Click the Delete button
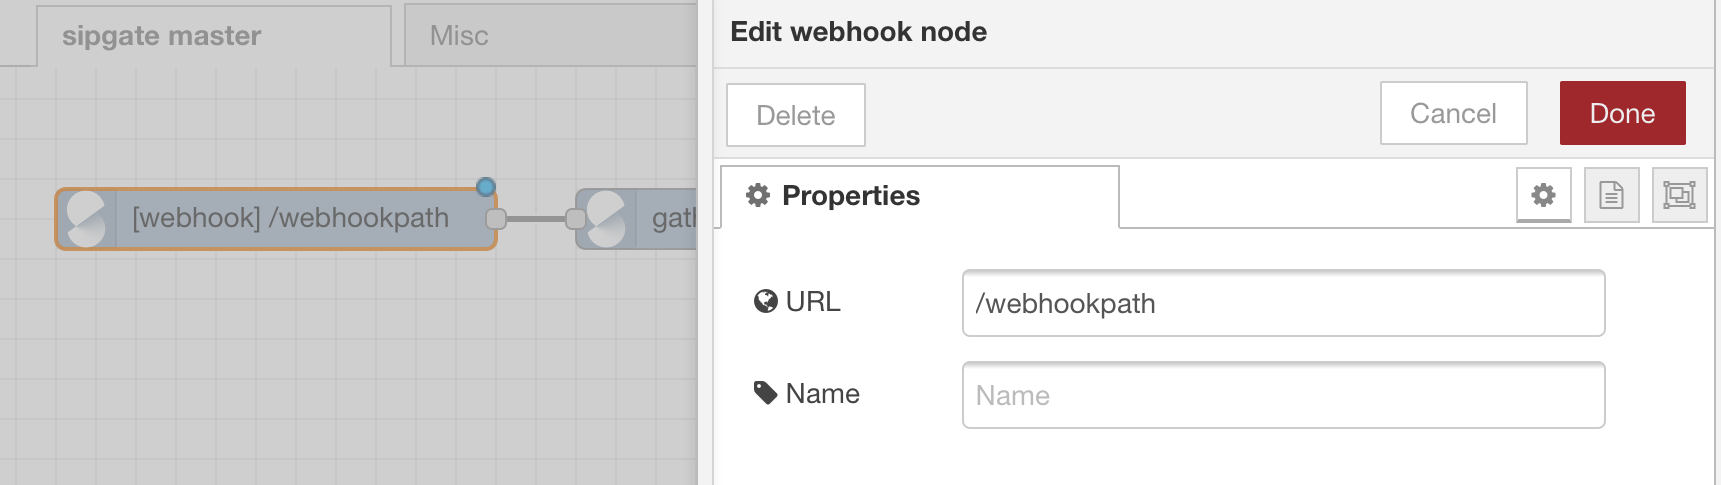The image size is (1721, 485). click(x=796, y=115)
